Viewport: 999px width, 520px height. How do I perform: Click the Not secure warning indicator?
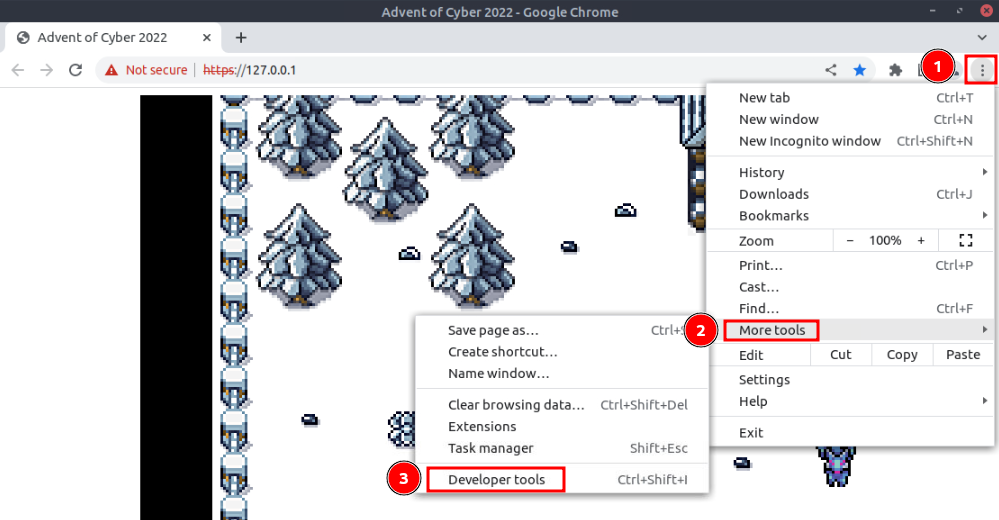click(145, 70)
